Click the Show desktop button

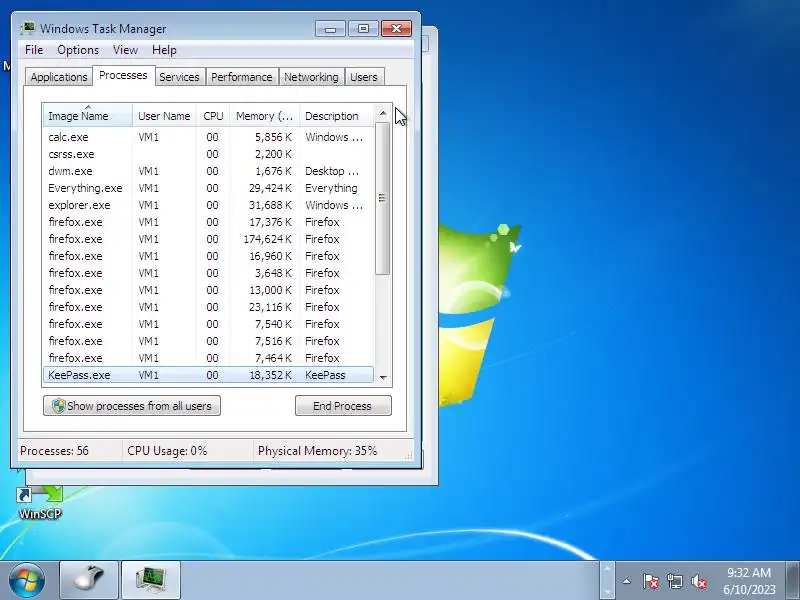tap(793, 580)
